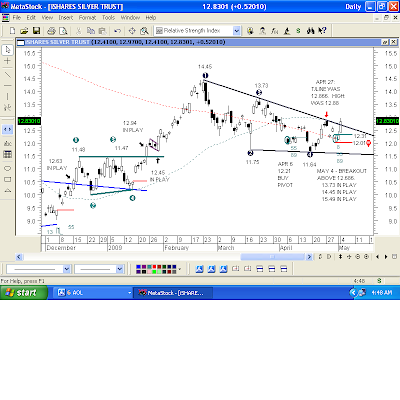The image size is (400, 400).
Task: Select the triangle drawing tool
Action: [7, 191]
